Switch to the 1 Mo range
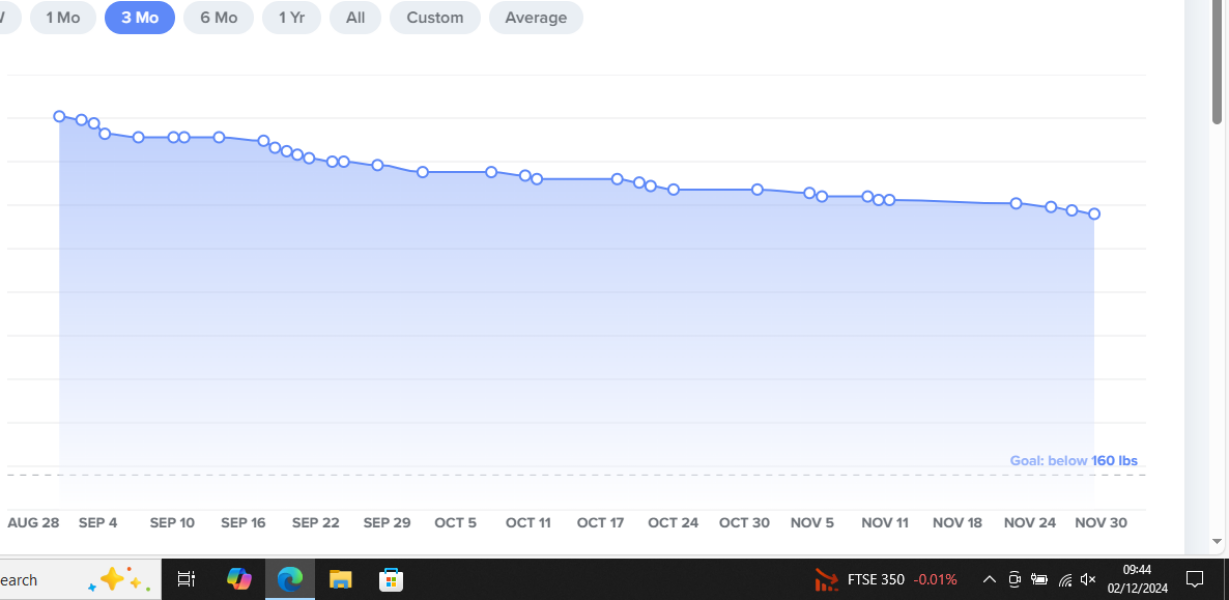 63,18
